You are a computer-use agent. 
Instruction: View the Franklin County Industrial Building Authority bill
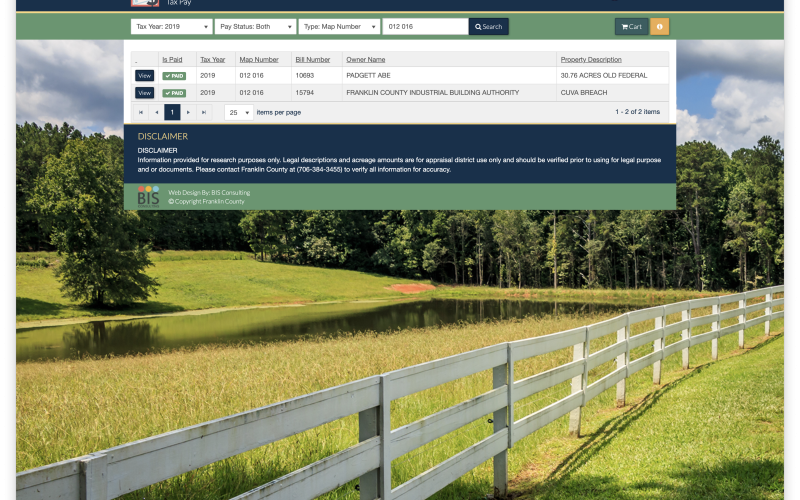(x=144, y=93)
